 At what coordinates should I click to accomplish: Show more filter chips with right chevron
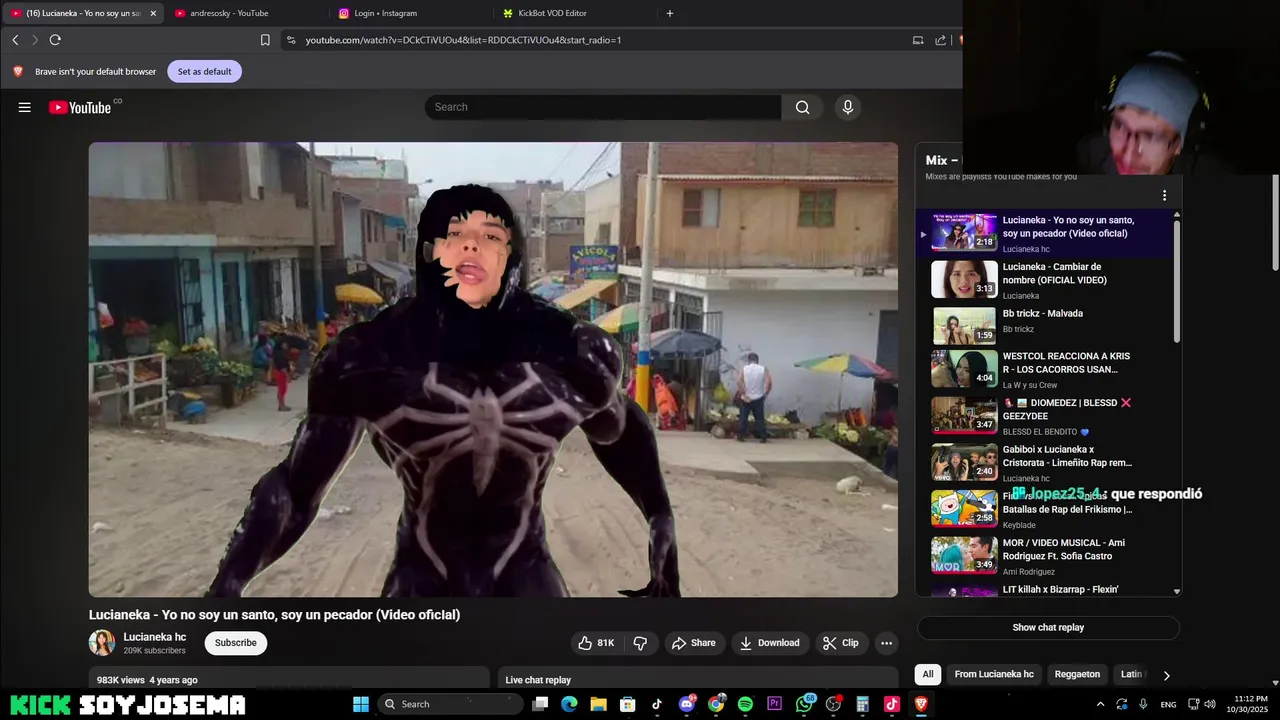point(1166,675)
